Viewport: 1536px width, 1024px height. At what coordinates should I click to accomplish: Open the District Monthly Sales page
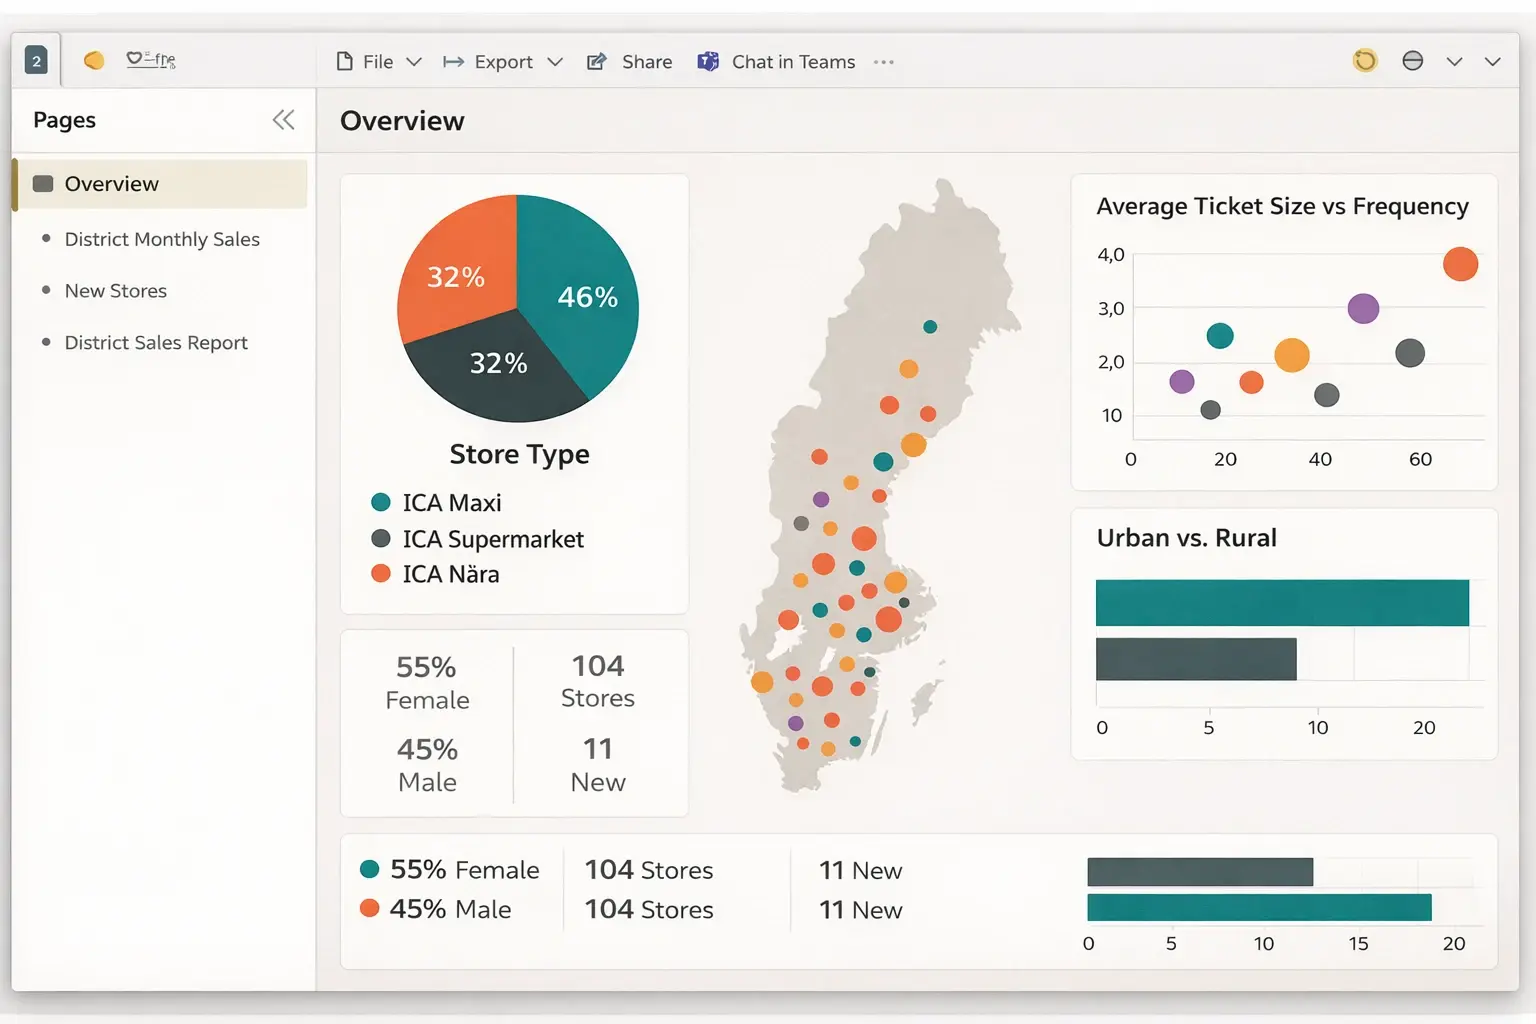coord(162,239)
